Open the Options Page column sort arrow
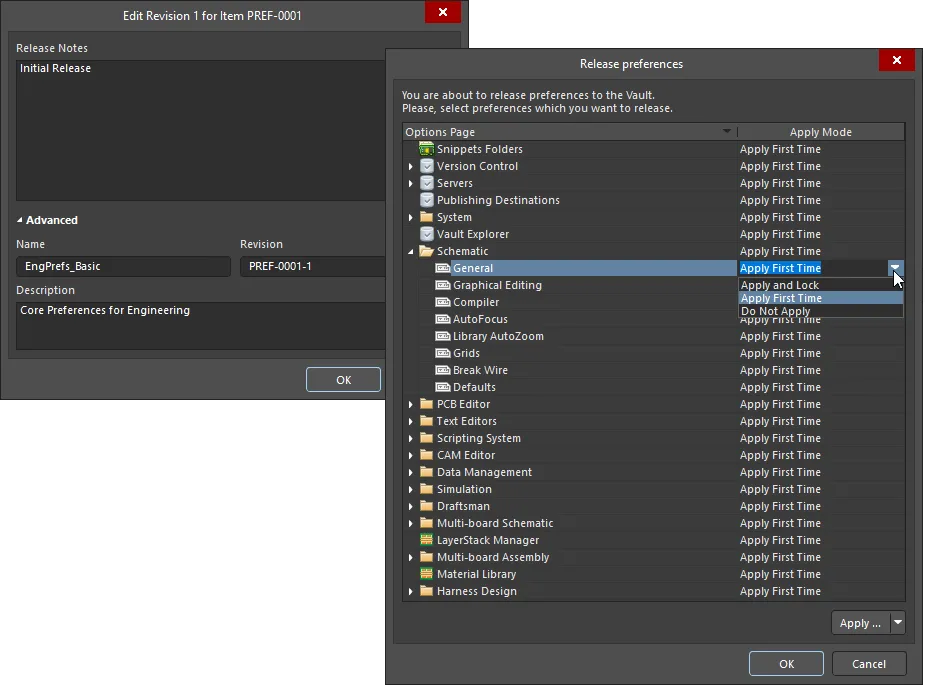The width and height of the screenshot is (925, 685). click(x=727, y=132)
